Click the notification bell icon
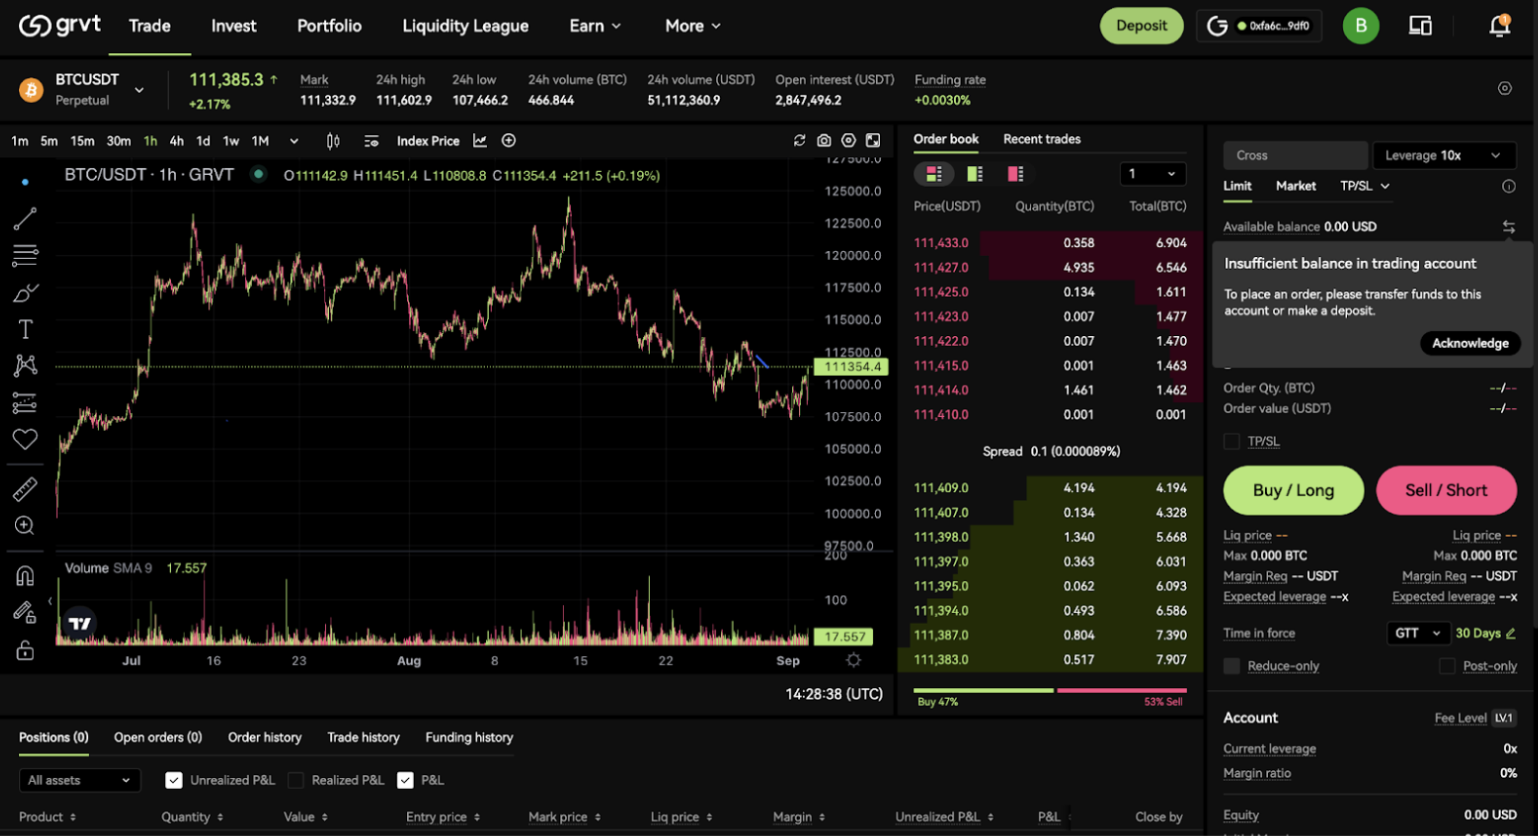Image resolution: width=1538 pixels, height=836 pixels. pyautogui.click(x=1499, y=26)
